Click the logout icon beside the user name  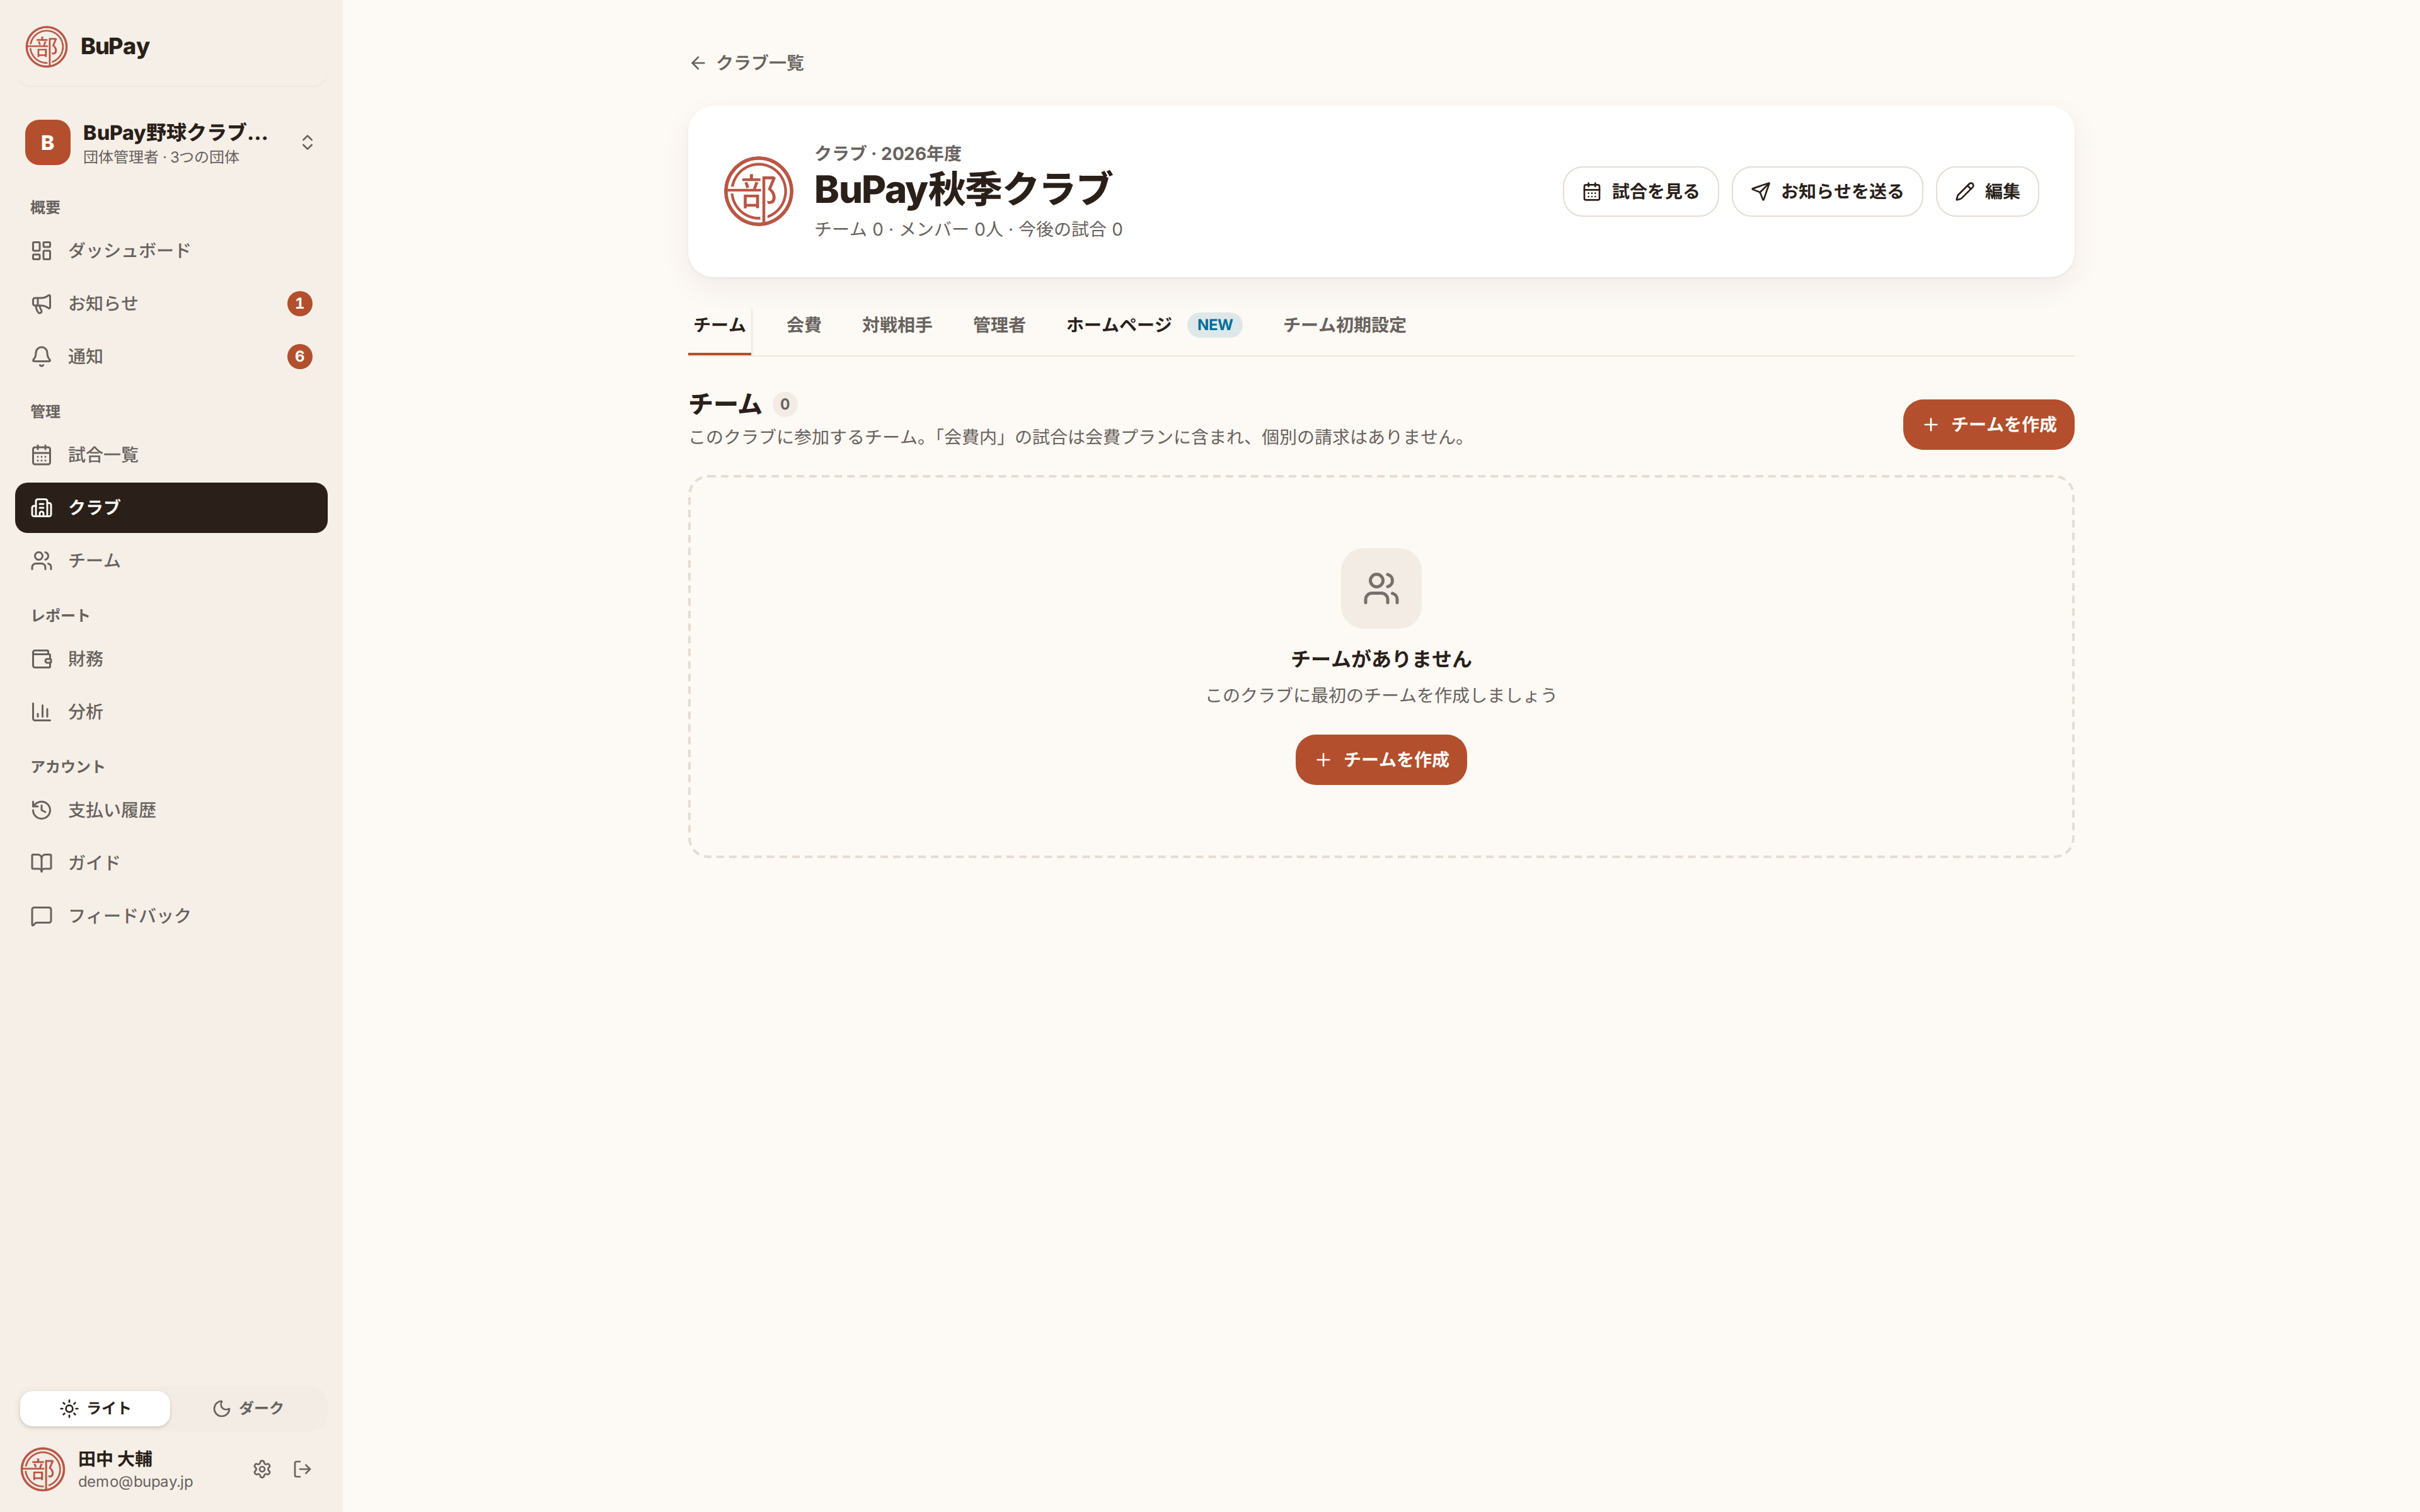pos(303,1469)
